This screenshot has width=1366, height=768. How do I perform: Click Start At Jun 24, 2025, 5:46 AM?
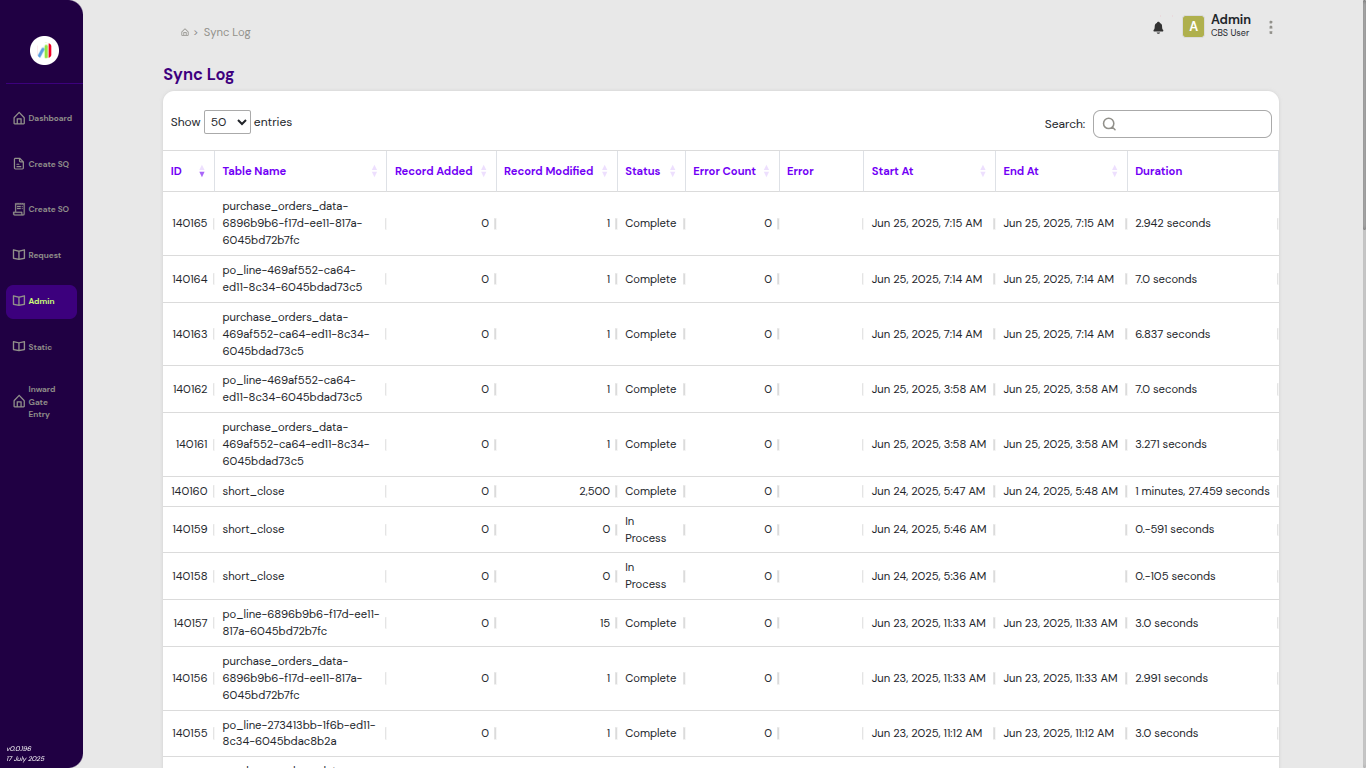pos(929,529)
